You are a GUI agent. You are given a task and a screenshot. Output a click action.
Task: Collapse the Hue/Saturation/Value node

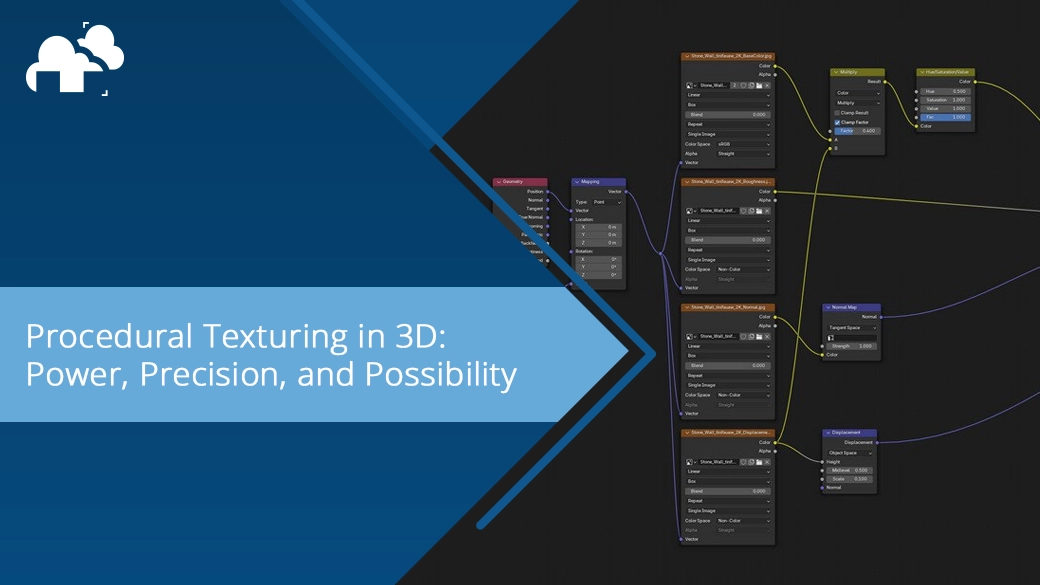(x=922, y=72)
